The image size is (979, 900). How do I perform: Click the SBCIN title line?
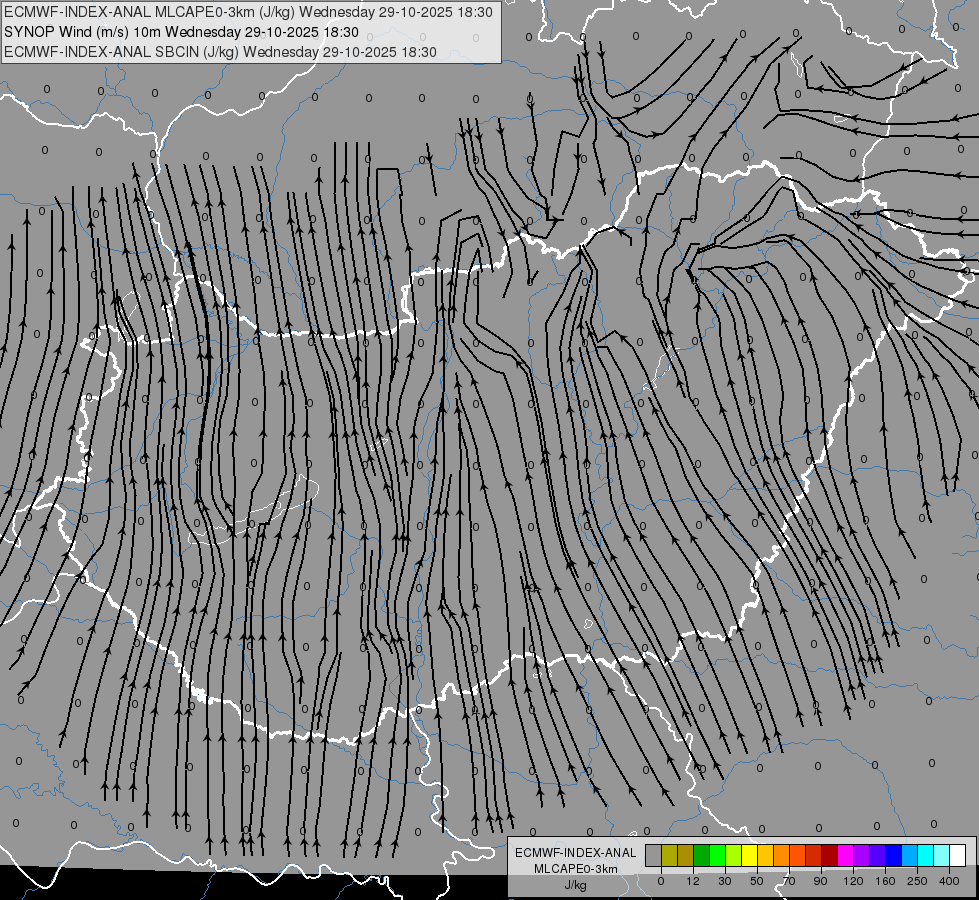(220, 52)
